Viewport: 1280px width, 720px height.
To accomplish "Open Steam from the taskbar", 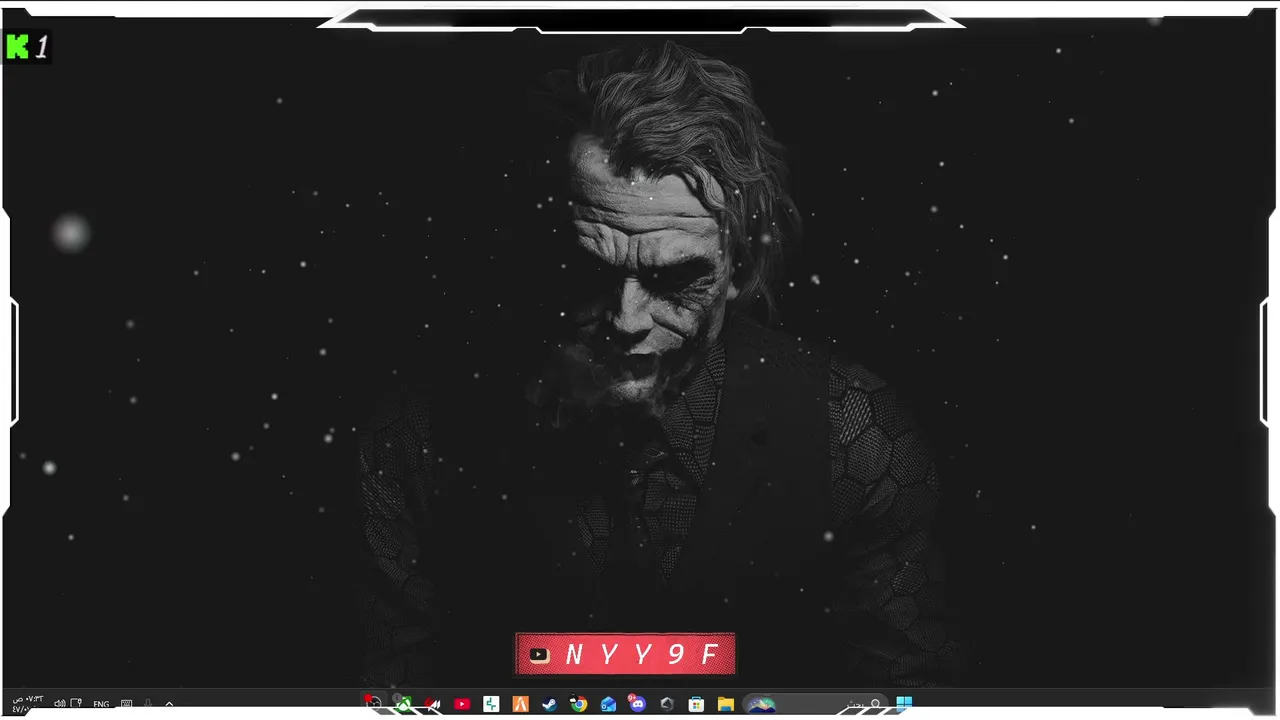I will coord(549,704).
